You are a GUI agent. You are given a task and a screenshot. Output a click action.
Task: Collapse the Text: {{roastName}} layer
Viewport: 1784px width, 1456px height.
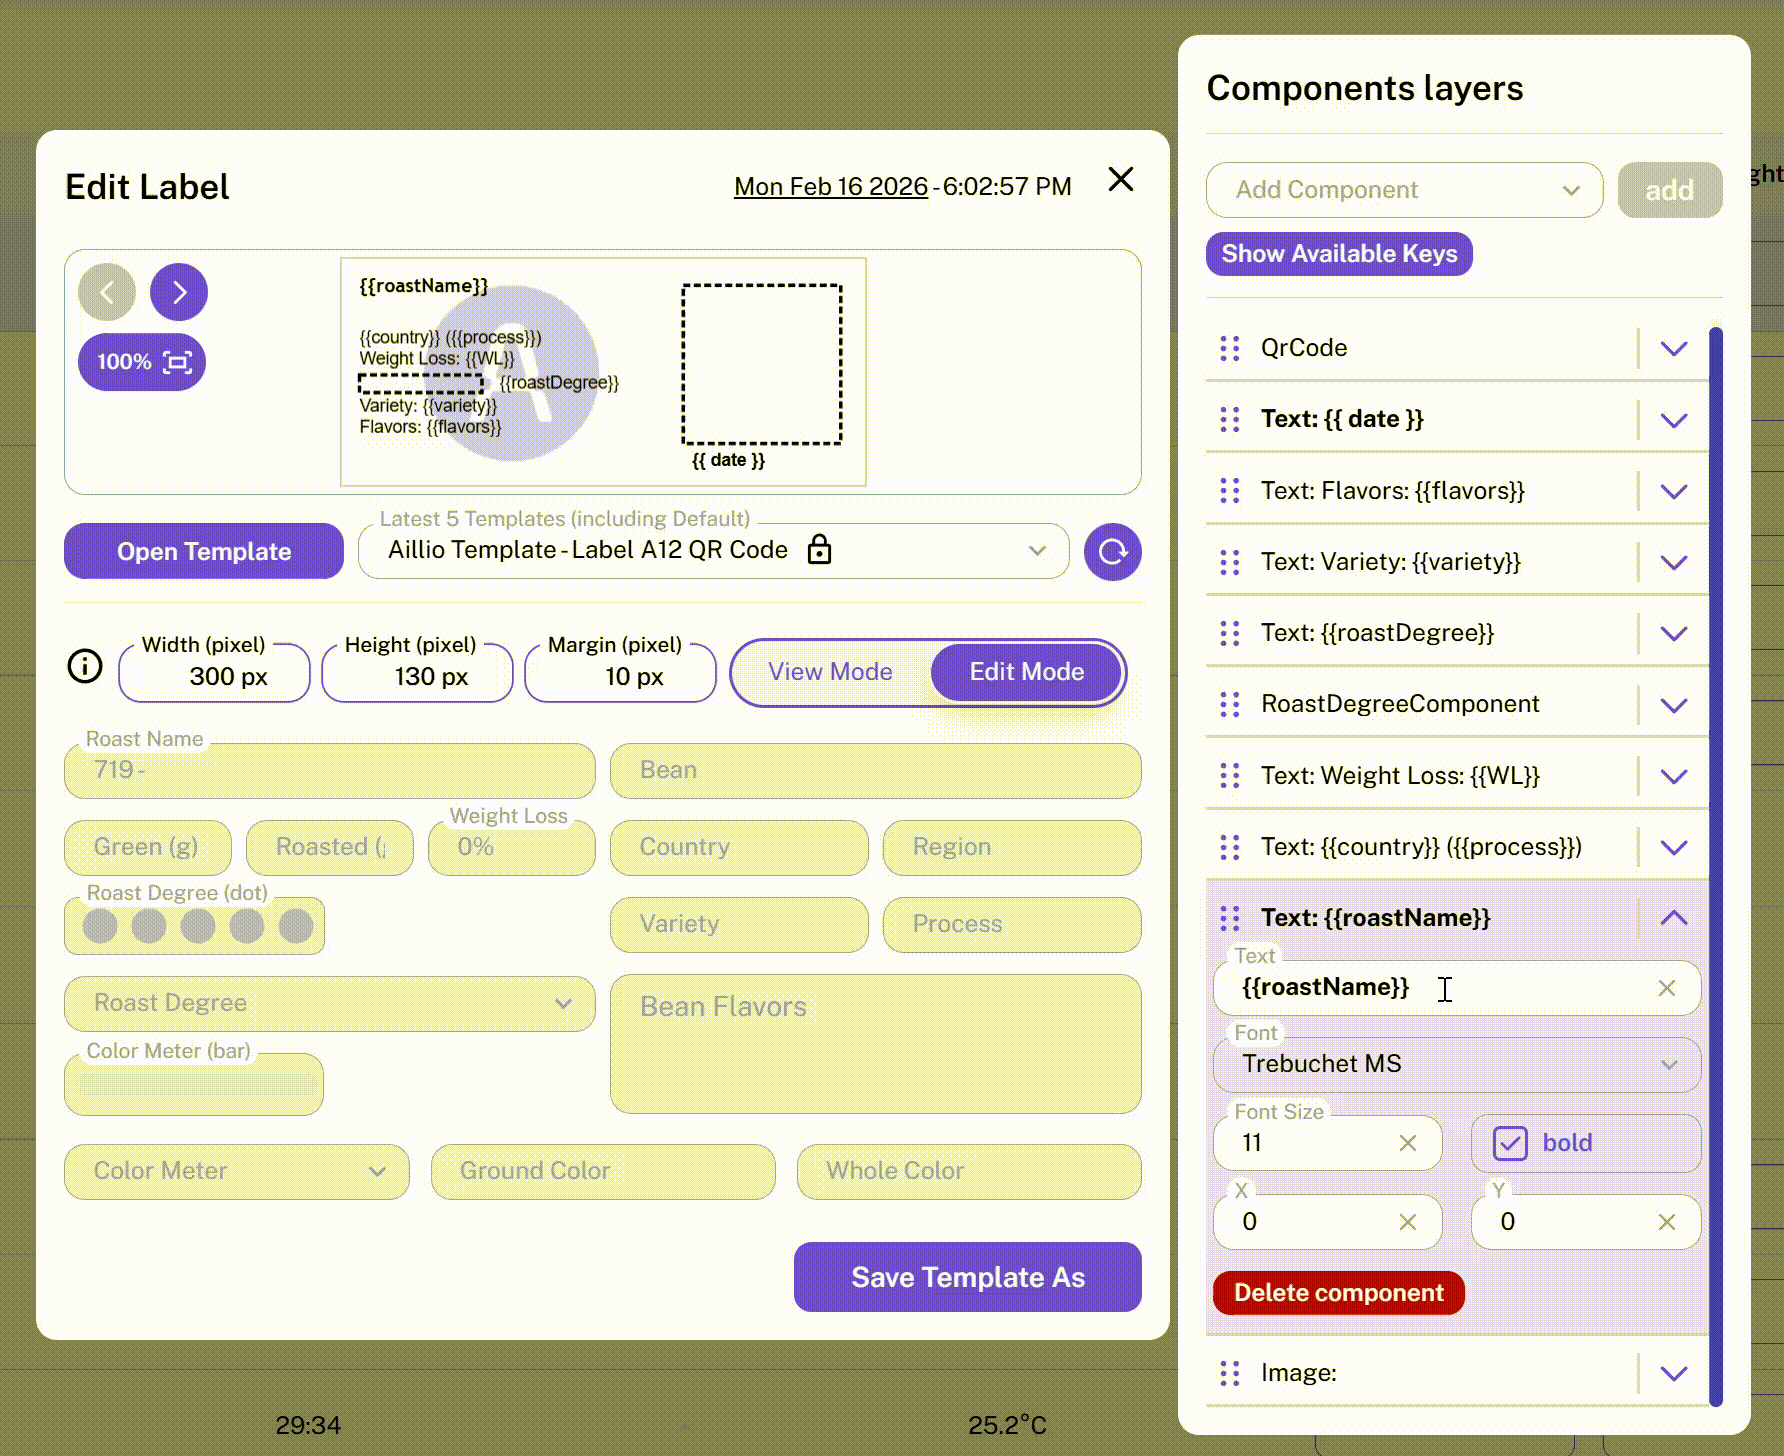pos(1673,918)
